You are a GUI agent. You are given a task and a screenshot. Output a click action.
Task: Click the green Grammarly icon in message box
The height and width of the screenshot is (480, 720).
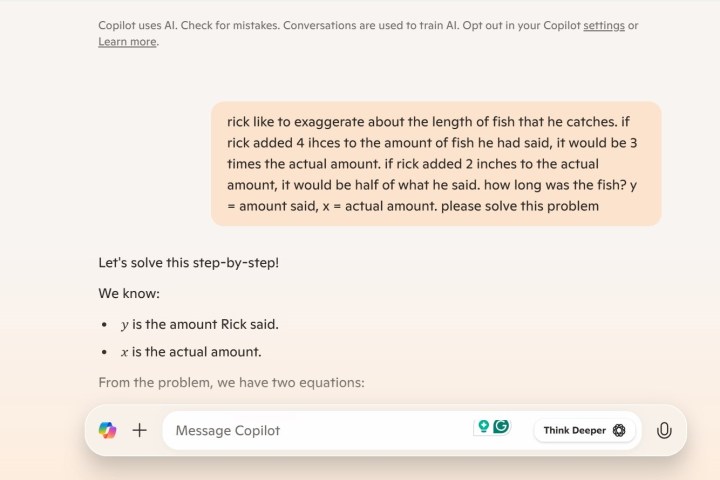[501, 427]
